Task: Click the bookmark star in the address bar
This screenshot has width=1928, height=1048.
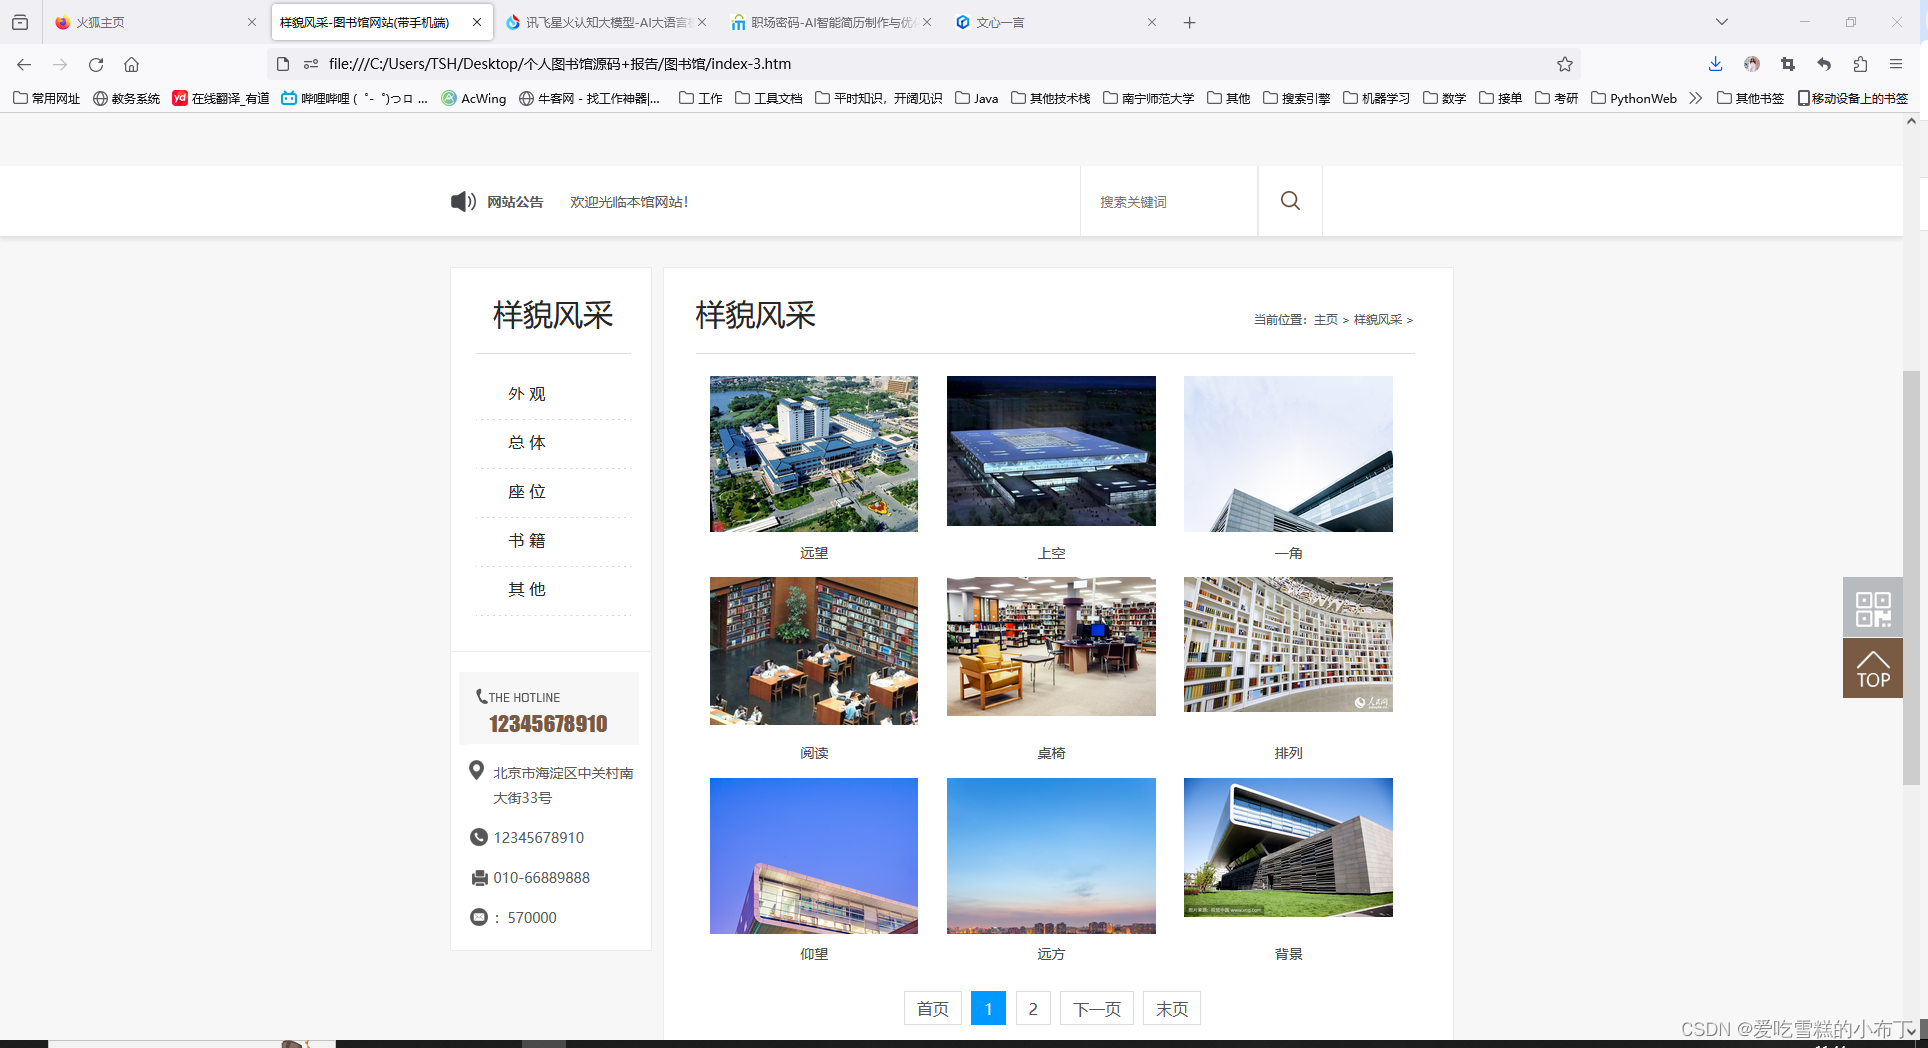Action: [1564, 64]
